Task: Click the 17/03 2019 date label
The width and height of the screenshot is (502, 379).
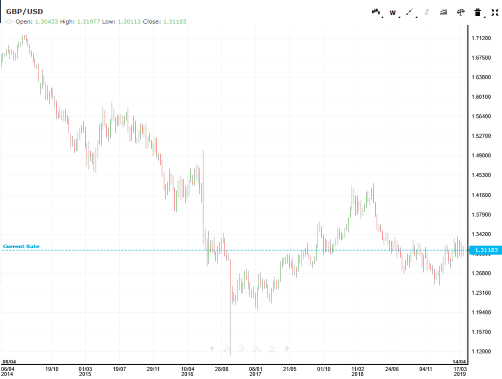Action: click(460, 371)
